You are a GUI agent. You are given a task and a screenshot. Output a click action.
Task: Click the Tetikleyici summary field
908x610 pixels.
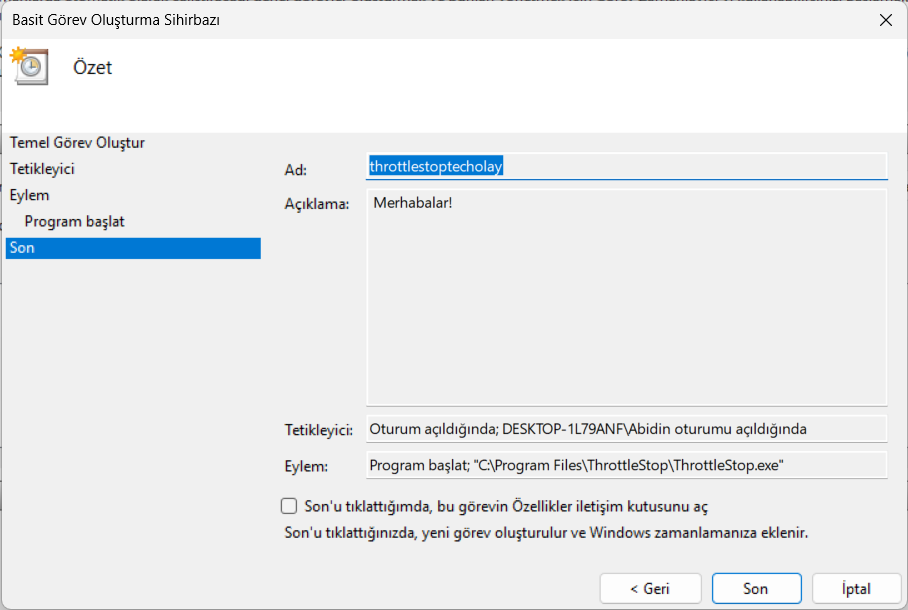tap(627, 429)
